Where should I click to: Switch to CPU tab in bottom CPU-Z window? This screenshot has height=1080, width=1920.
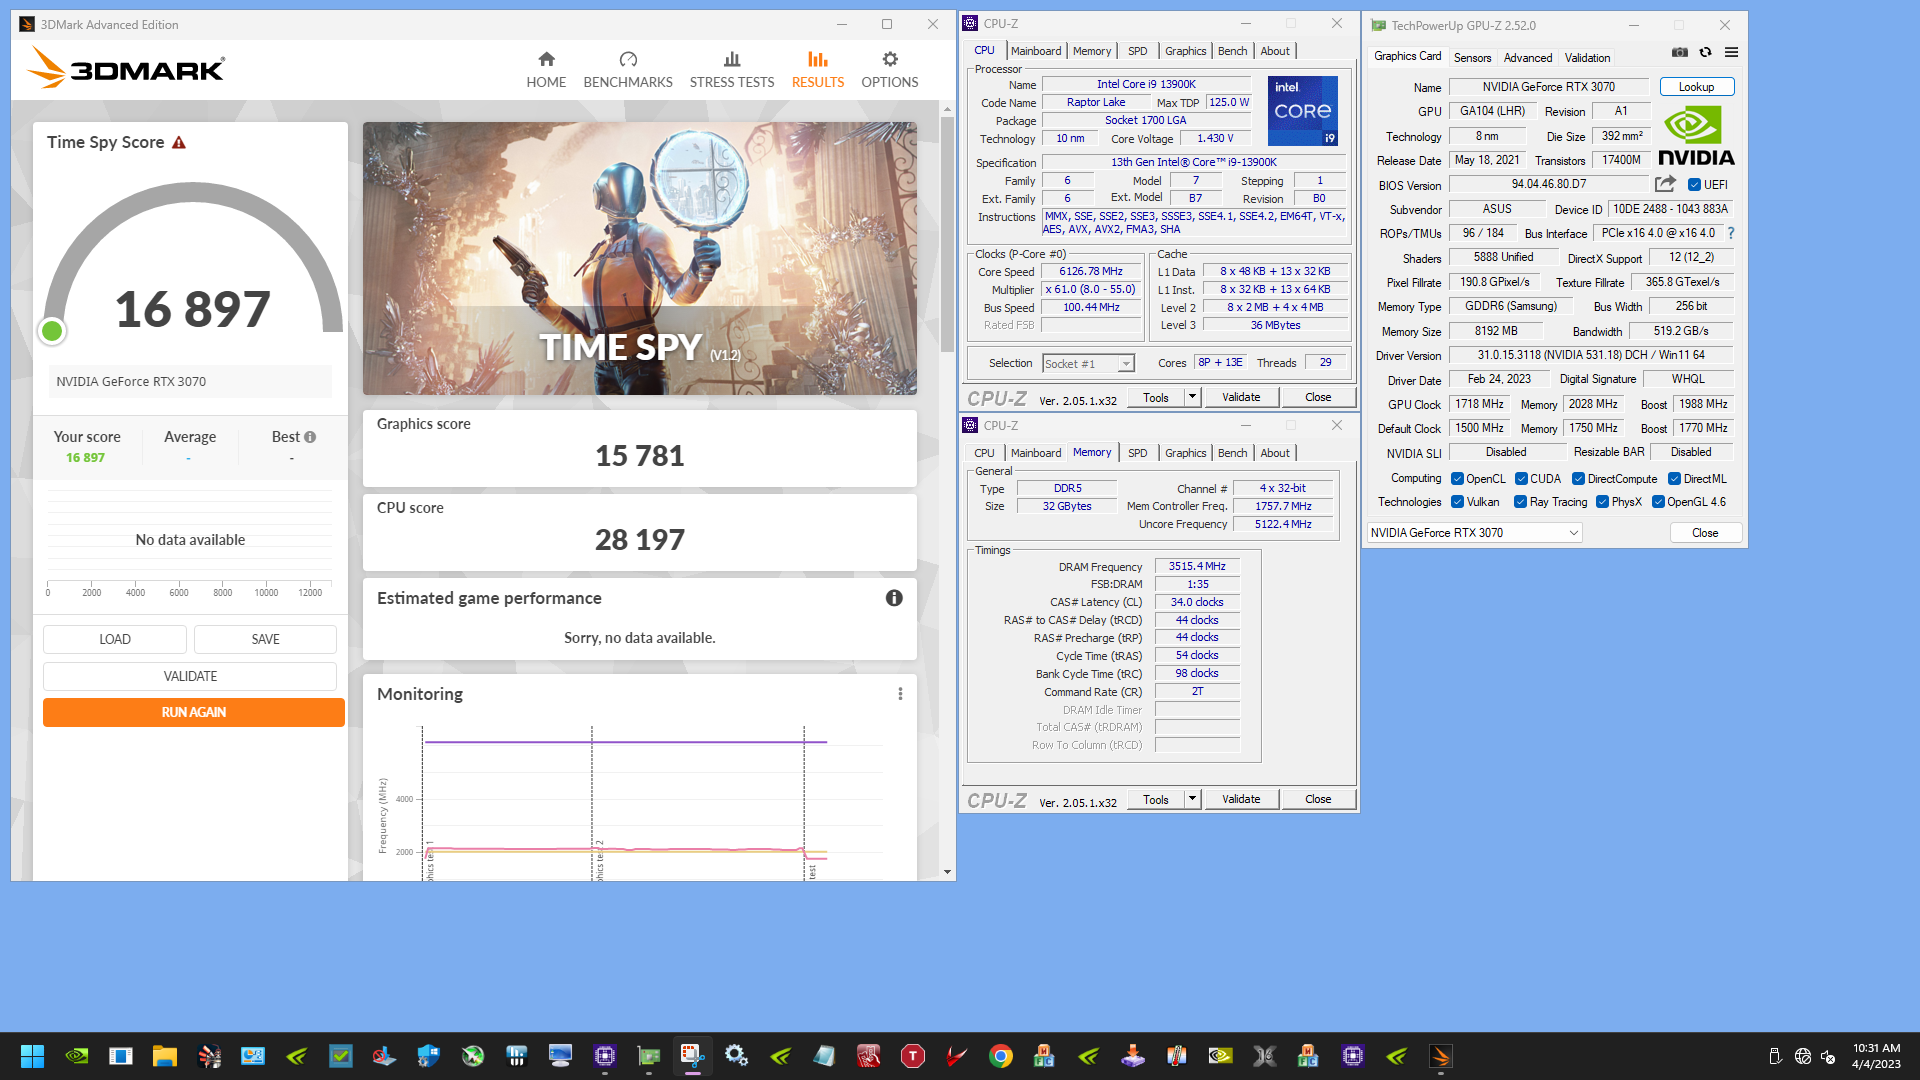pyautogui.click(x=984, y=453)
